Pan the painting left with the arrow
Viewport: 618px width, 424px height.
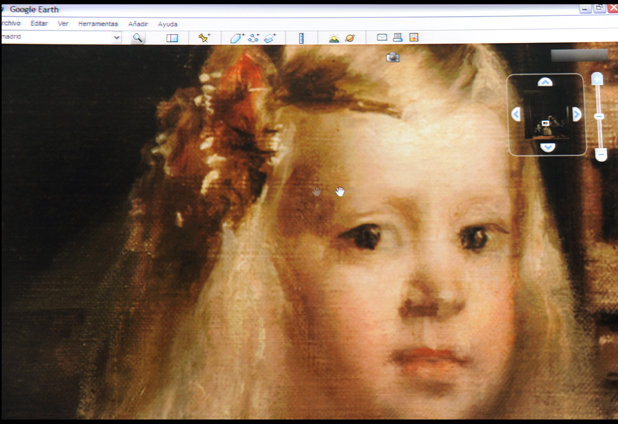[x=516, y=114]
